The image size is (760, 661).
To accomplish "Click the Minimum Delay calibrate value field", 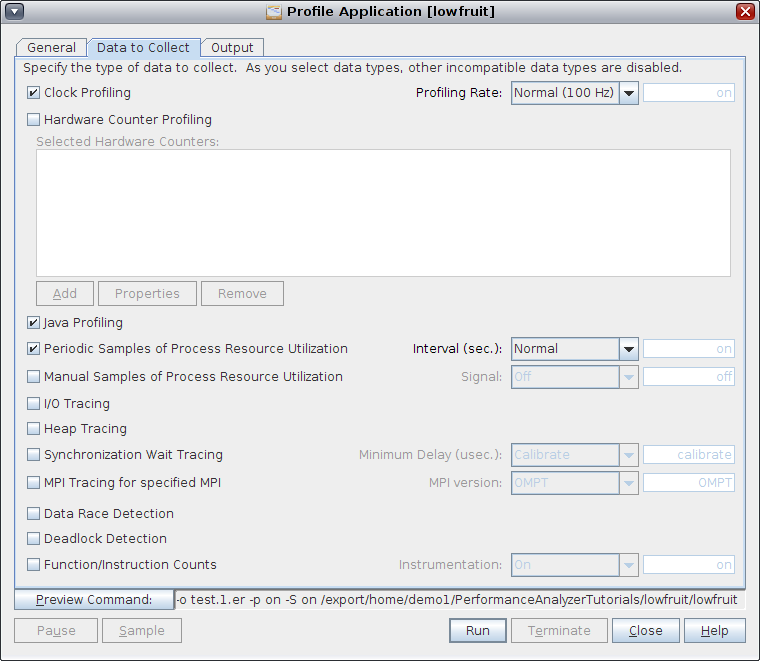I will click(689, 455).
